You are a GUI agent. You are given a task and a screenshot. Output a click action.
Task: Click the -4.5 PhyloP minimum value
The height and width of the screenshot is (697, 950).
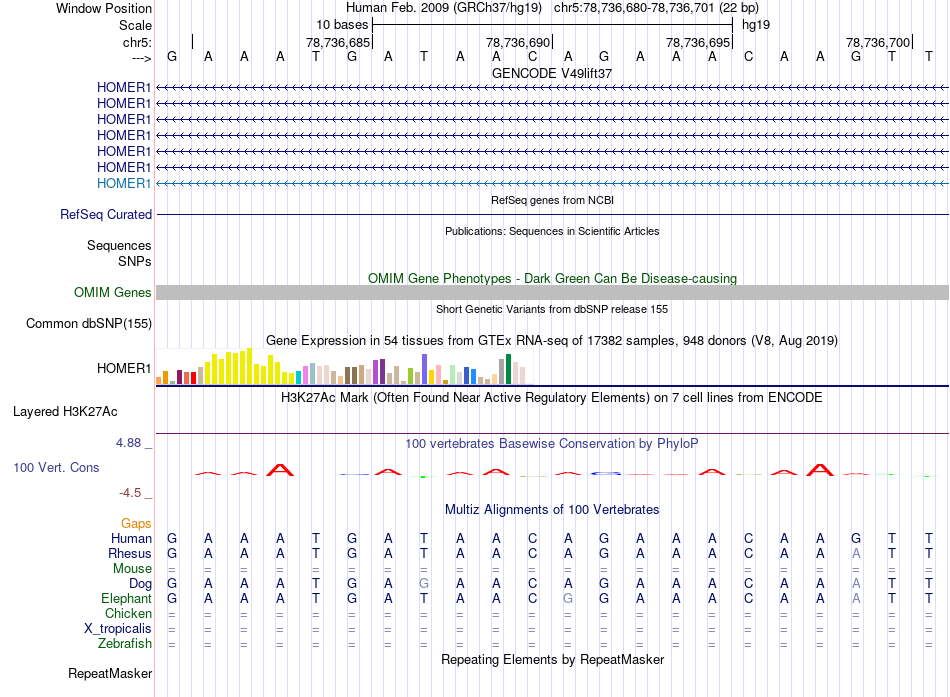pos(130,493)
